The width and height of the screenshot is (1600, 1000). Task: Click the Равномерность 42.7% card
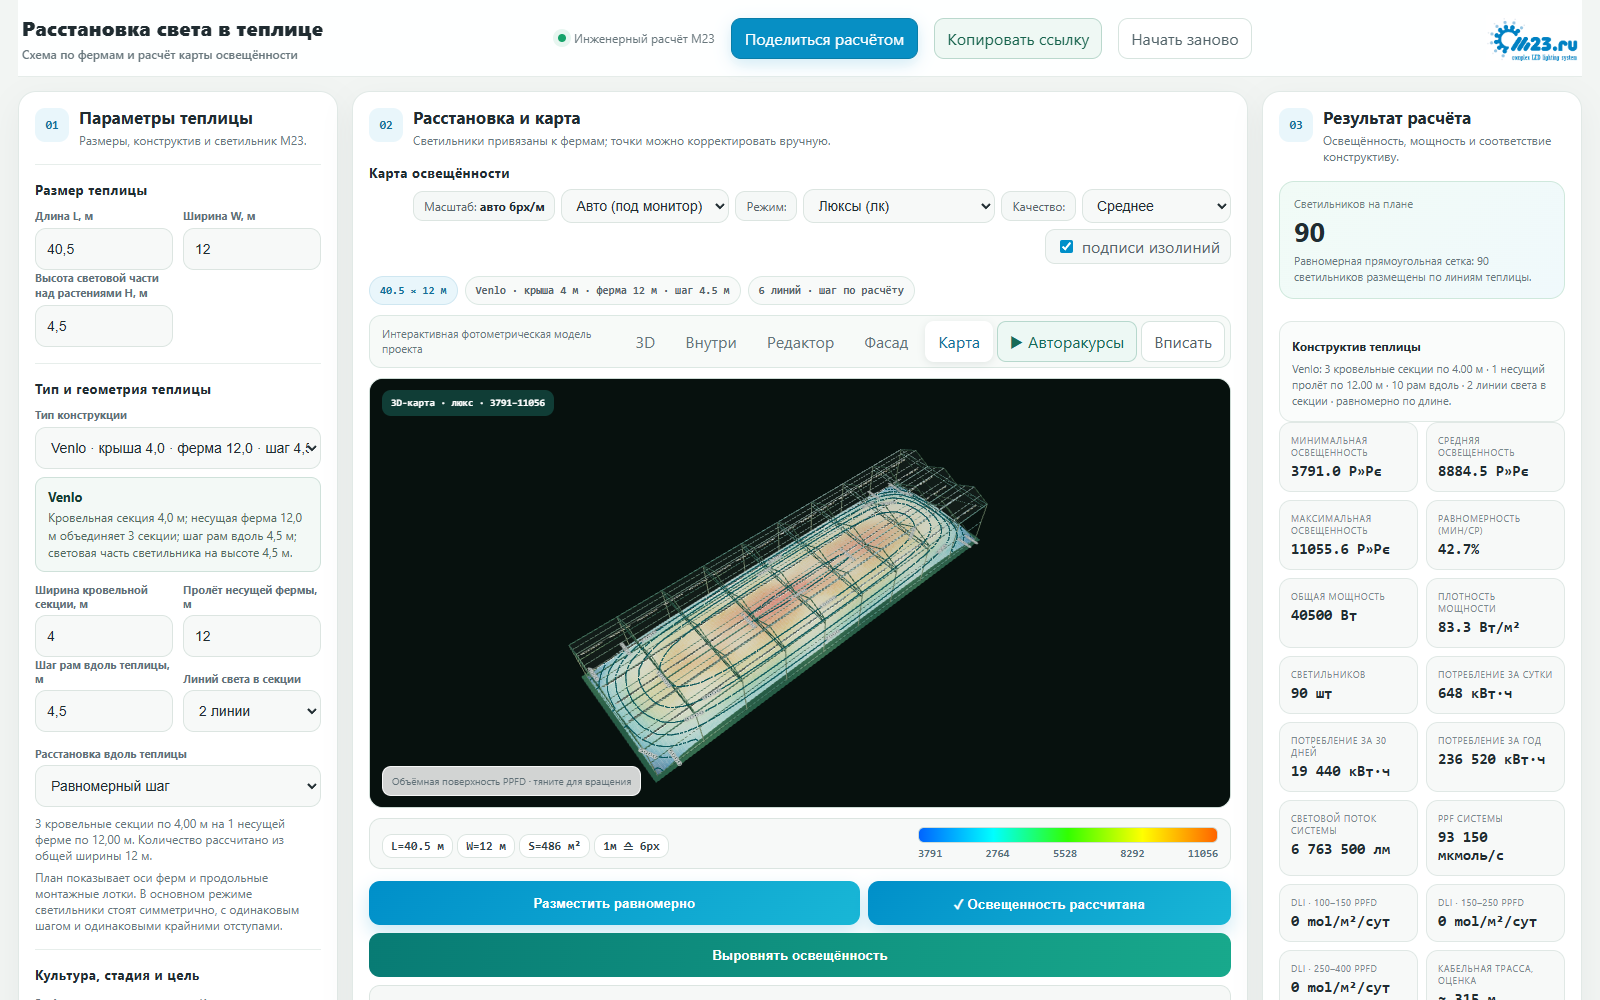[1495, 535]
